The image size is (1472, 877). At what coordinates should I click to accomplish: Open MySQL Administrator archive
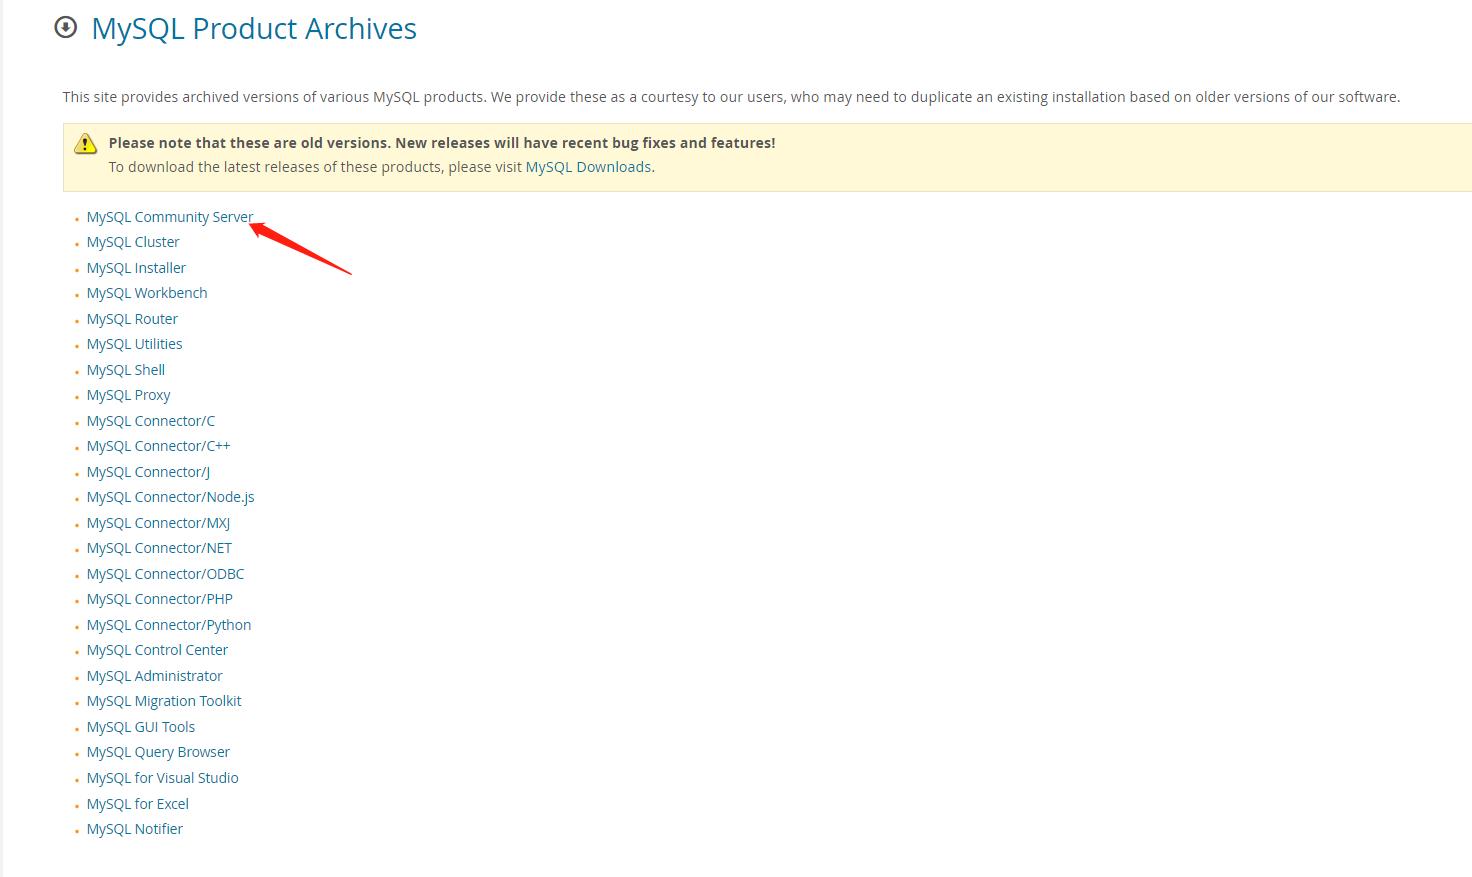click(x=155, y=676)
